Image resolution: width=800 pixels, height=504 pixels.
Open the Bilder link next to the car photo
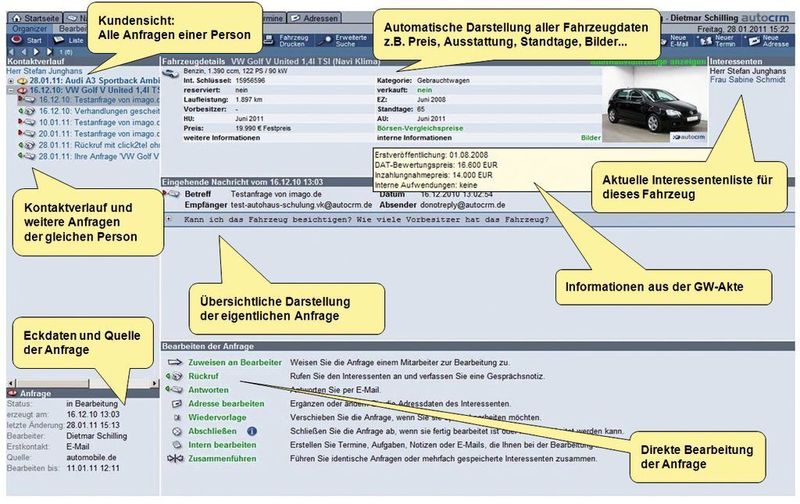(x=590, y=138)
